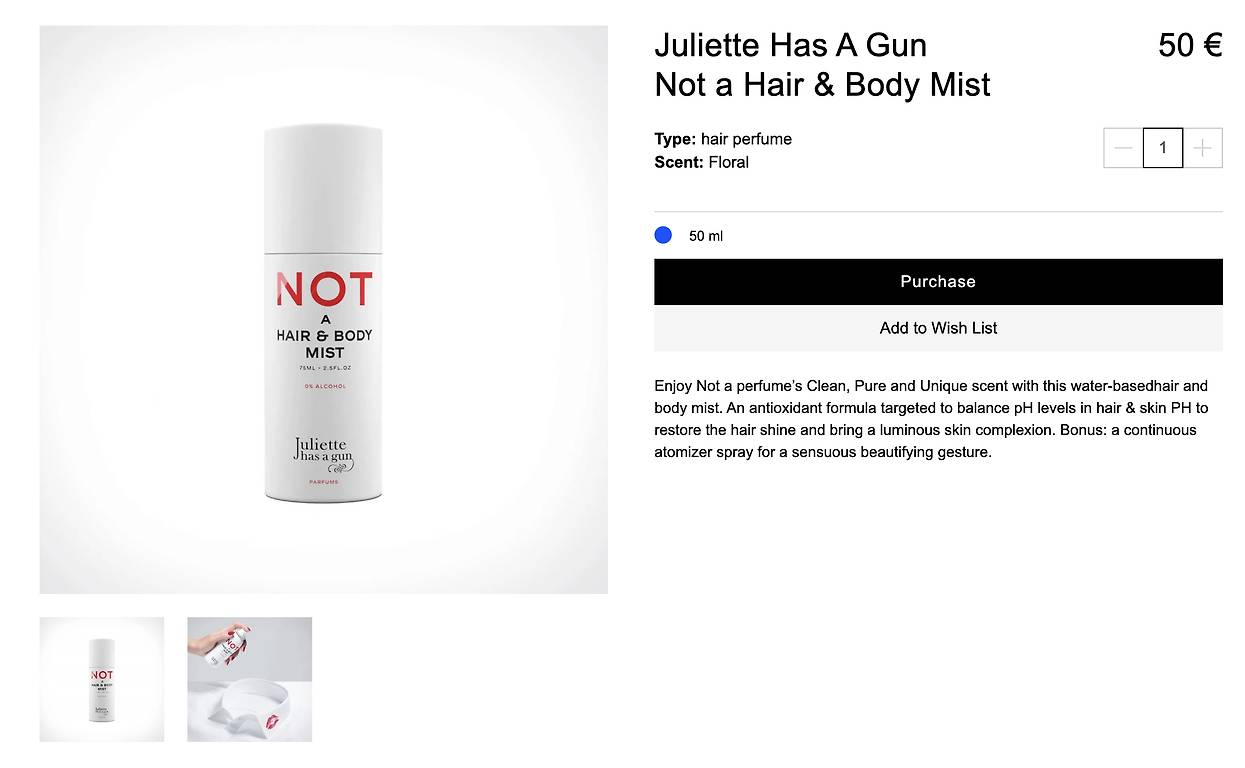The image size is (1245, 768).
Task: Select the blue 50 ml size option
Action: pyautogui.click(x=663, y=235)
